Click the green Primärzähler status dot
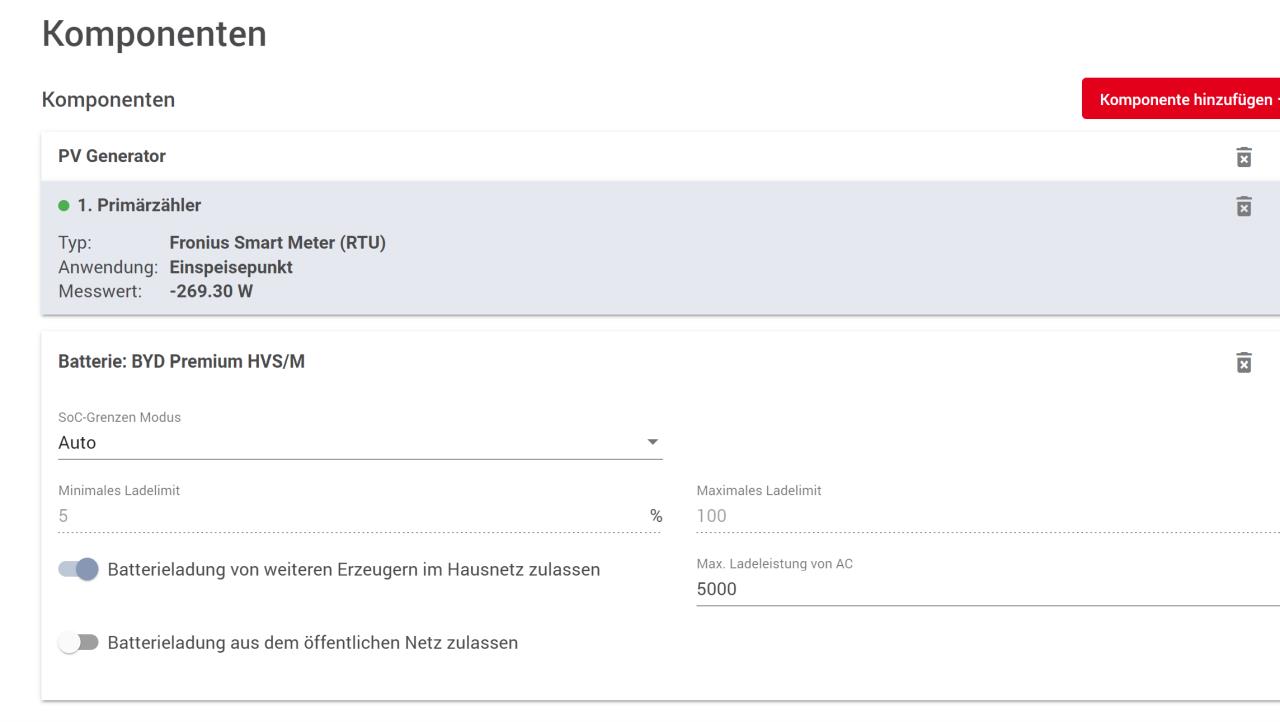The height and width of the screenshot is (722, 1280). [64, 206]
